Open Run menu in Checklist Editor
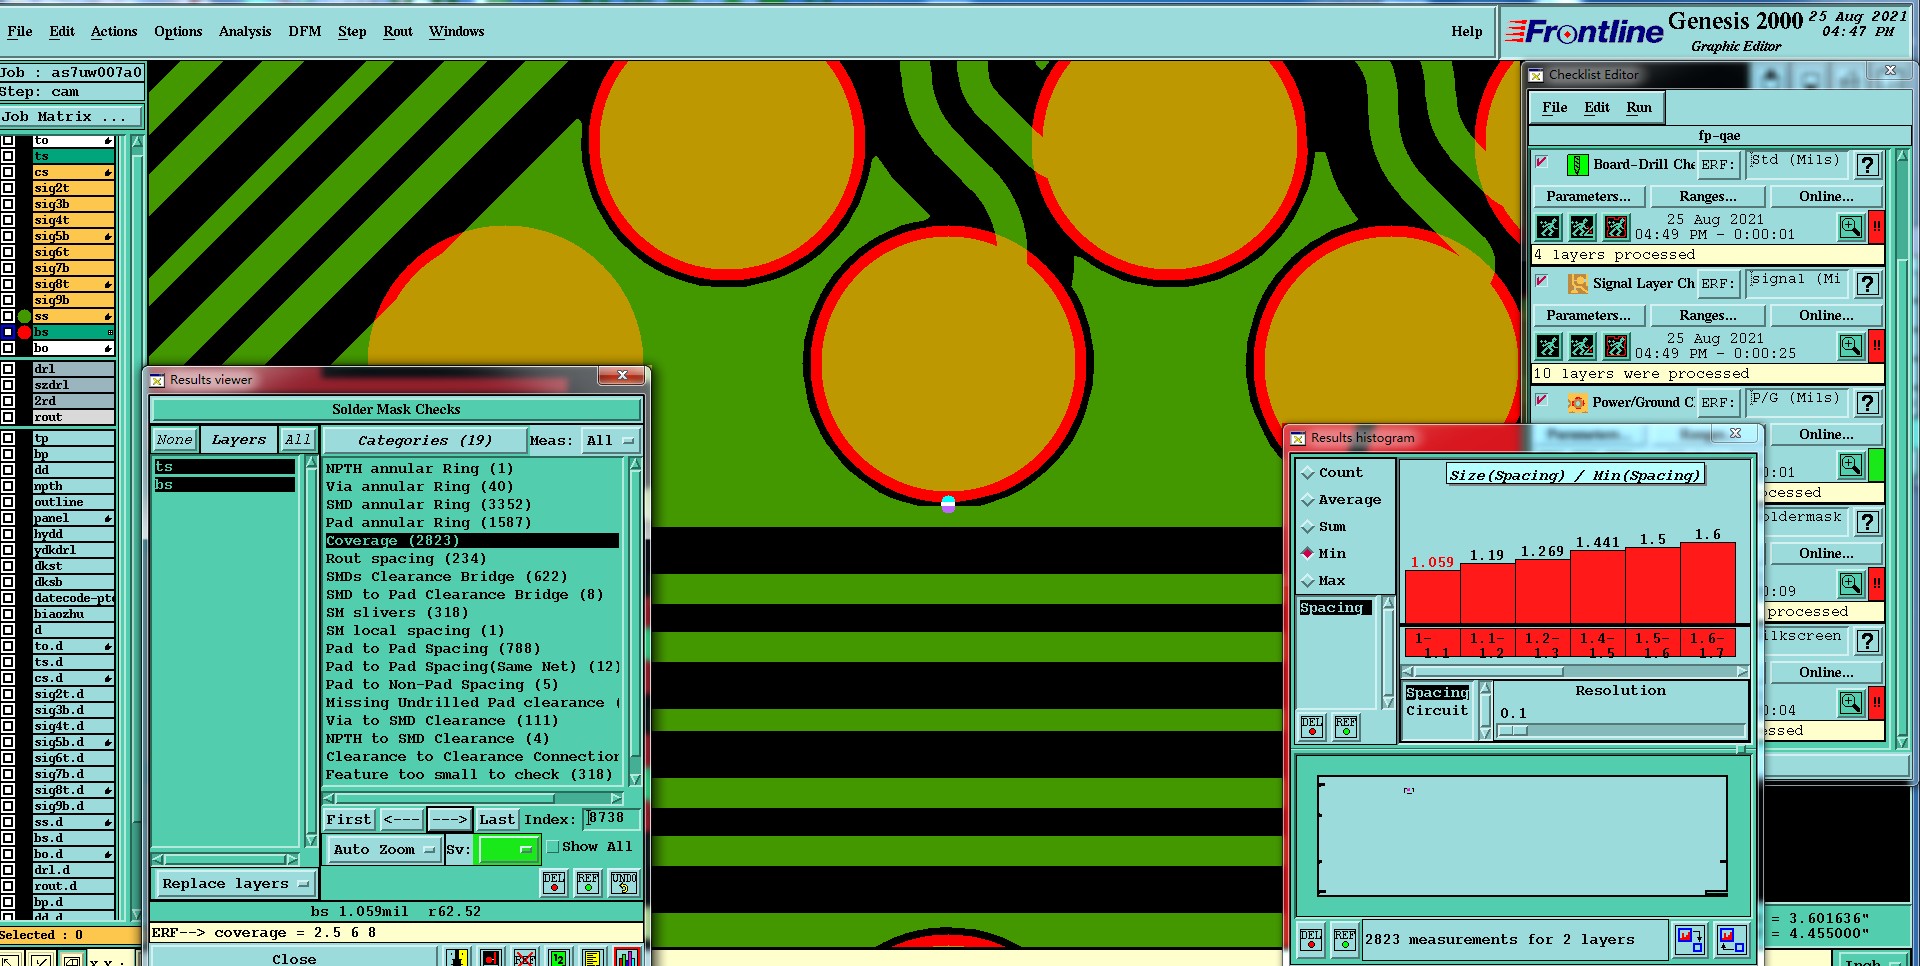 1639,108
